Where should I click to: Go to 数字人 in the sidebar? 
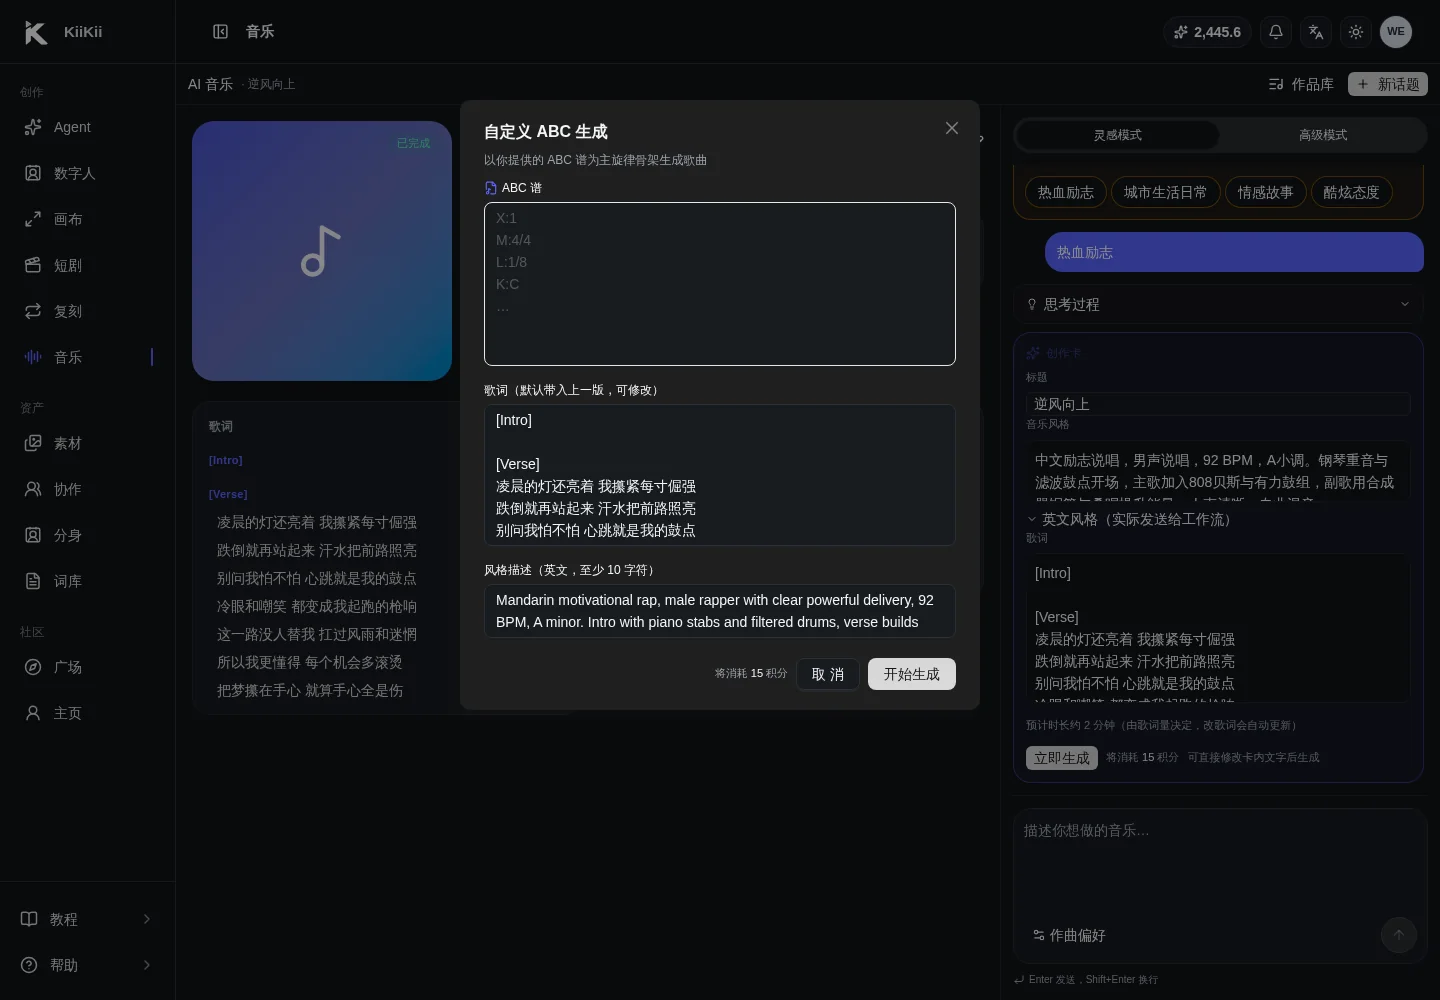pyautogui.click(x=88, y=173)
